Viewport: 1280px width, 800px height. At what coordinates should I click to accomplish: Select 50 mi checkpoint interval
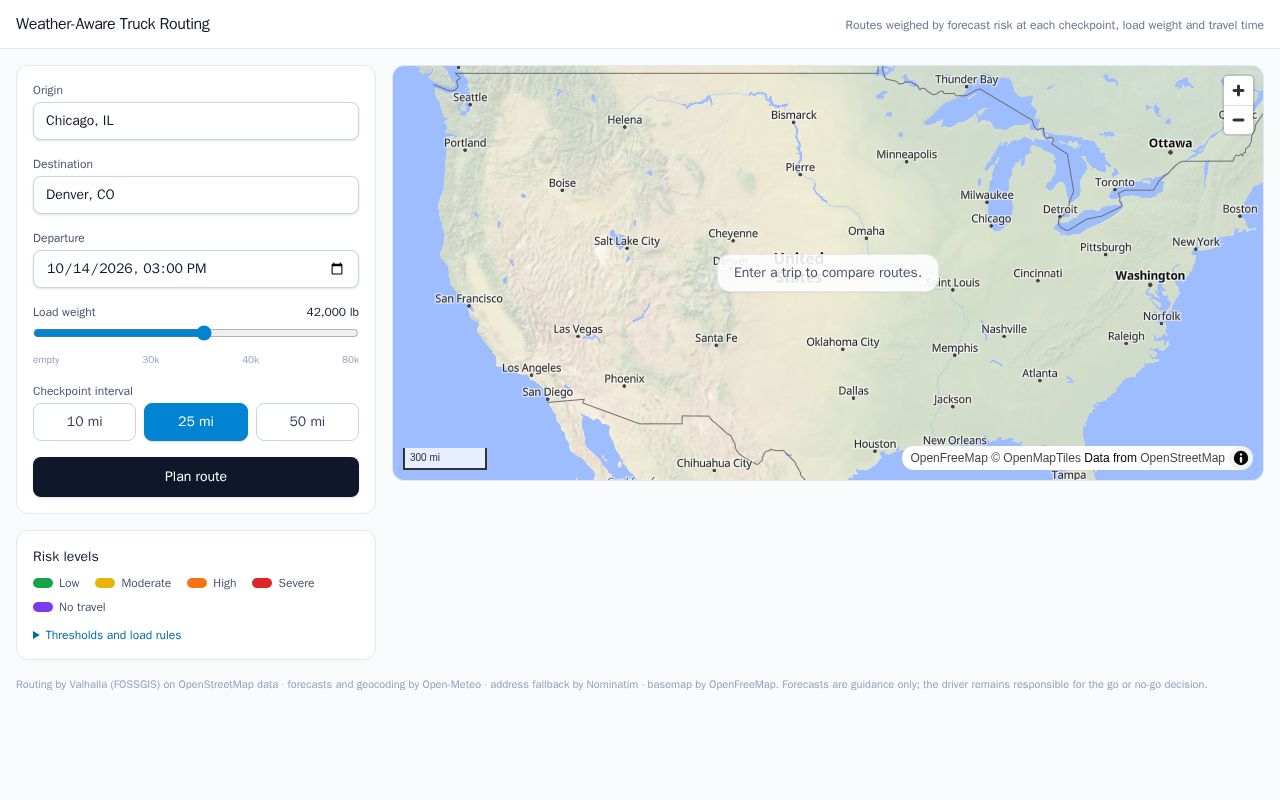point(307,422)
